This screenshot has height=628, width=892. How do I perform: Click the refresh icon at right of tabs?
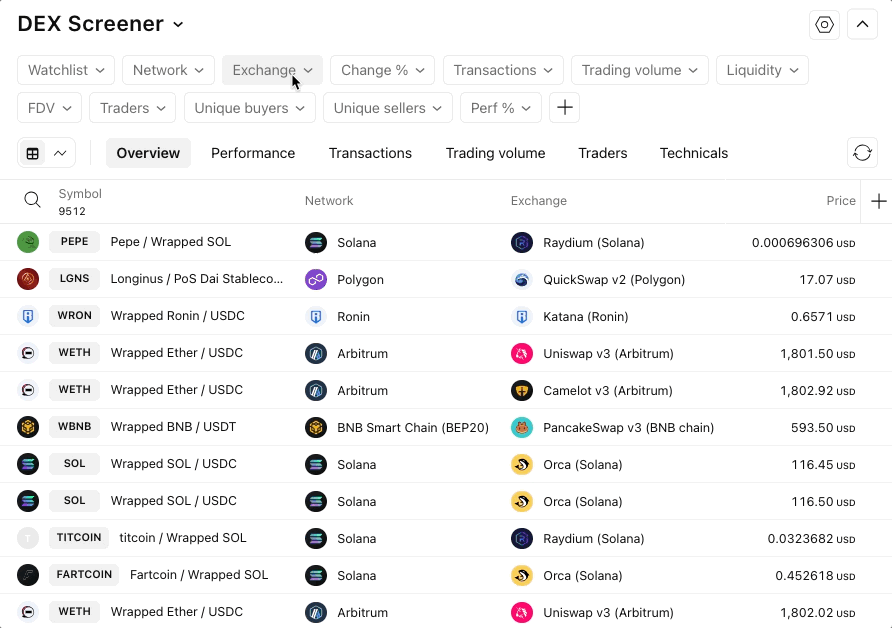[x=862, y=153]
